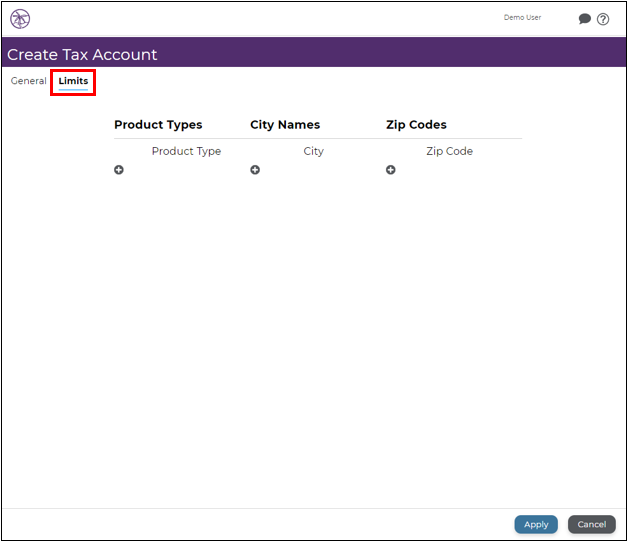Image resolution: width=629 pixels, height=544 pixels.
Task: Click the app logo icon in the header
Action: (x=20, y=19)
